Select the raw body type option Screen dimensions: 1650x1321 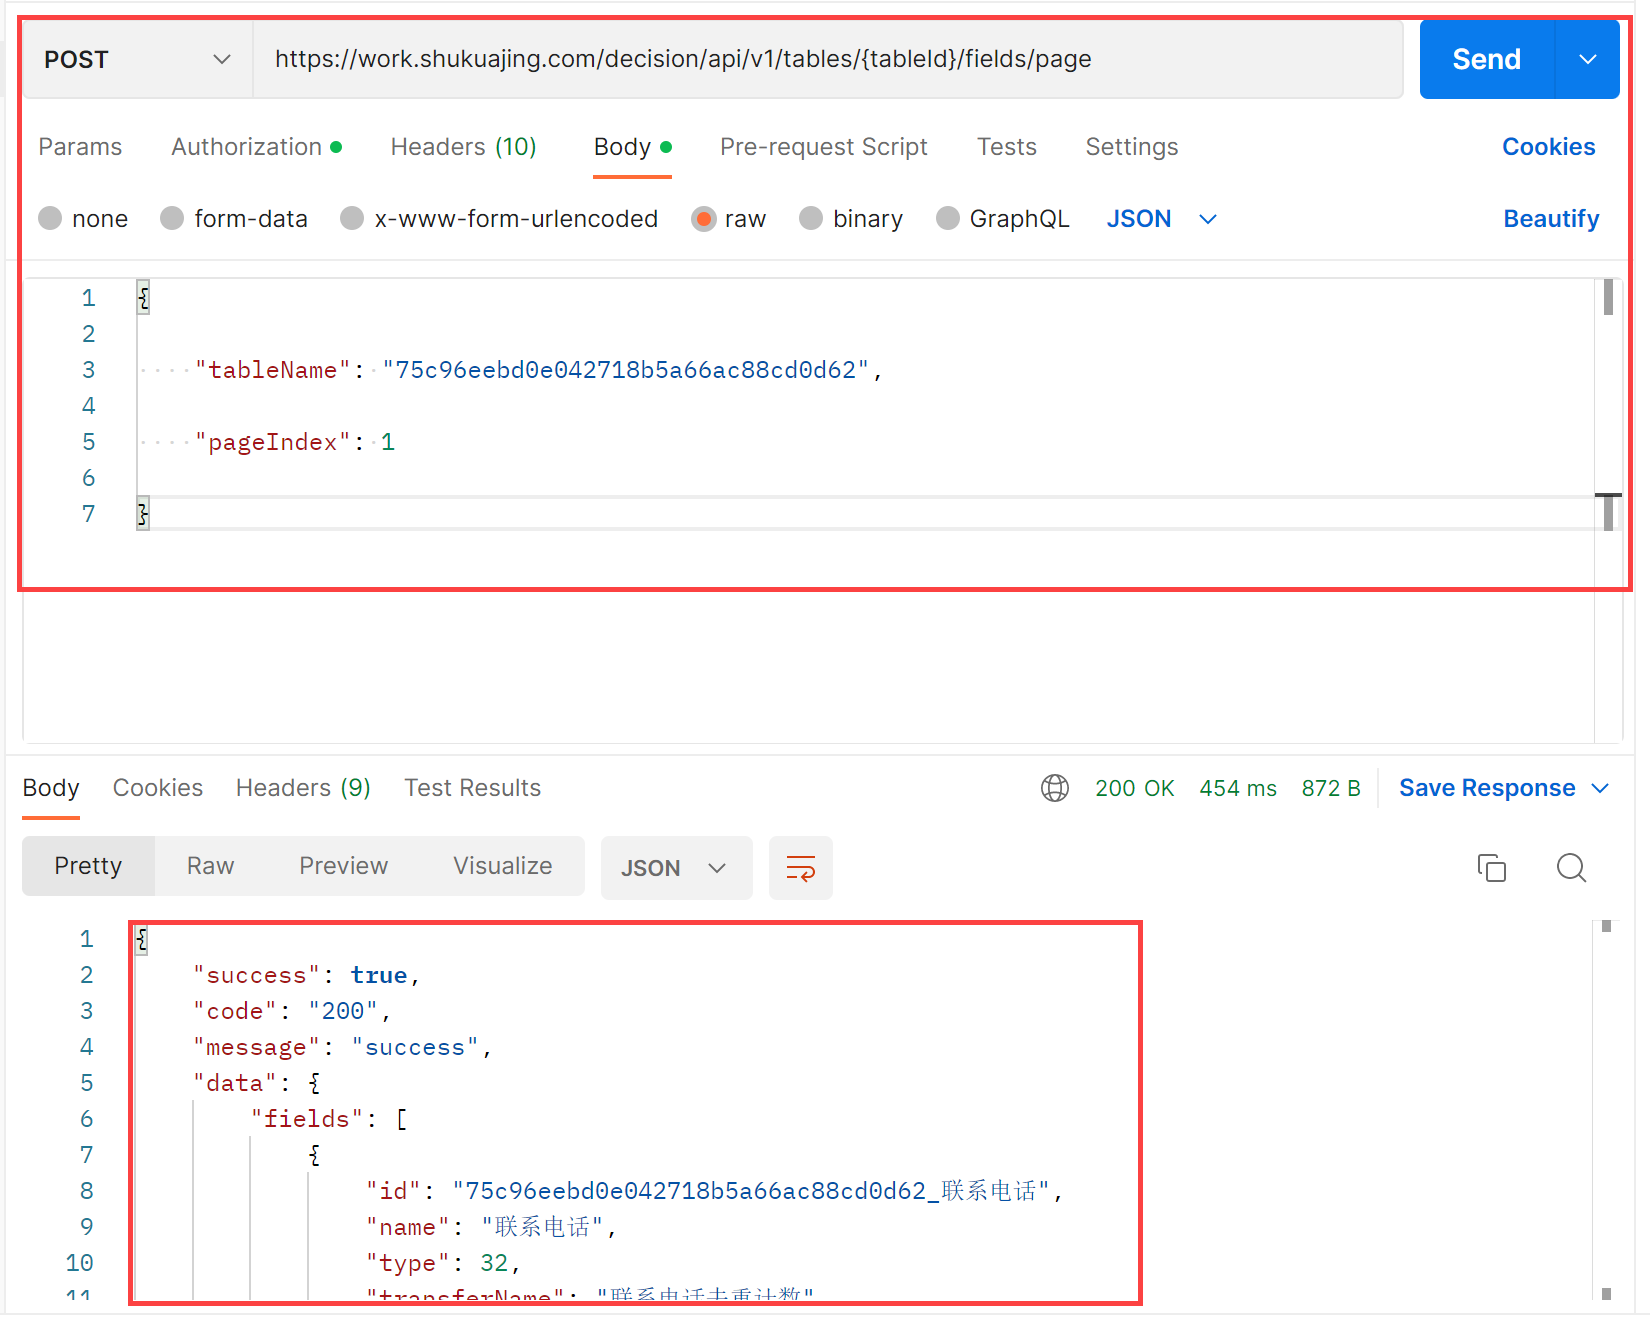pyautogui.click(x=704, y=219)
